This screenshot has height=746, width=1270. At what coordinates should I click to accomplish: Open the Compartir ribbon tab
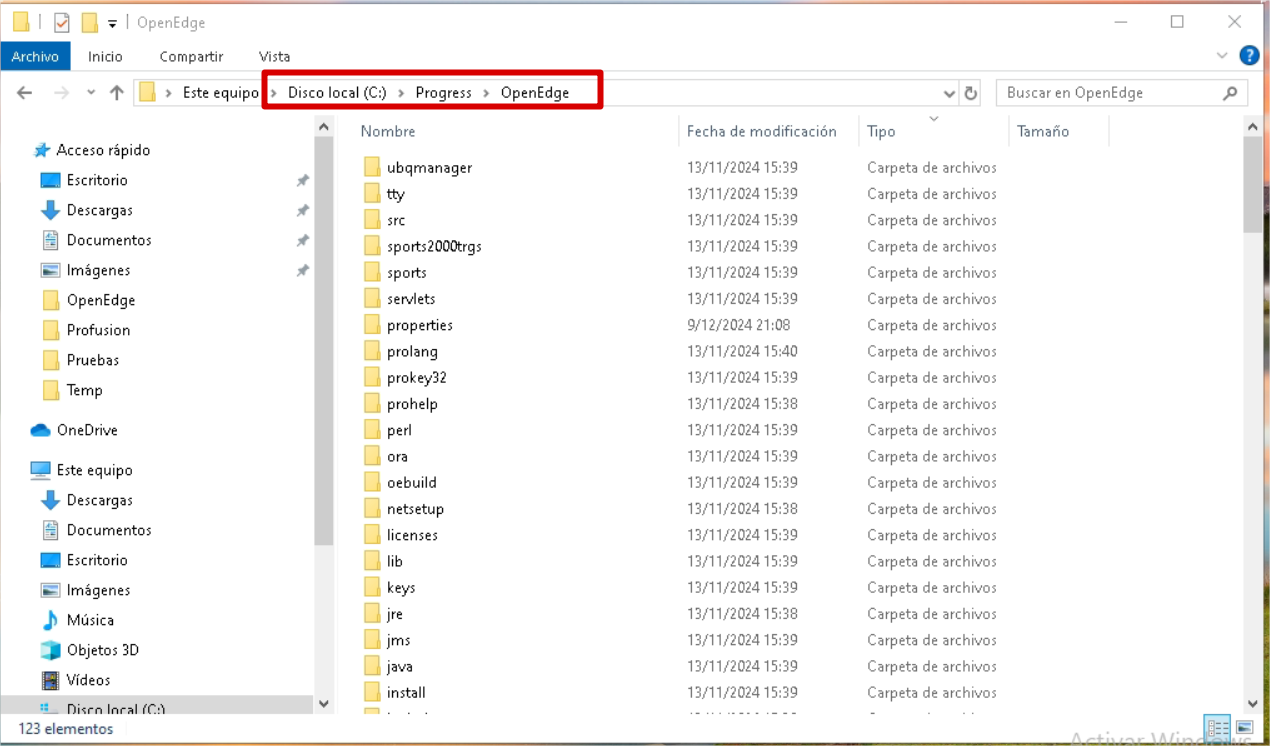click(x=191, y=57)
